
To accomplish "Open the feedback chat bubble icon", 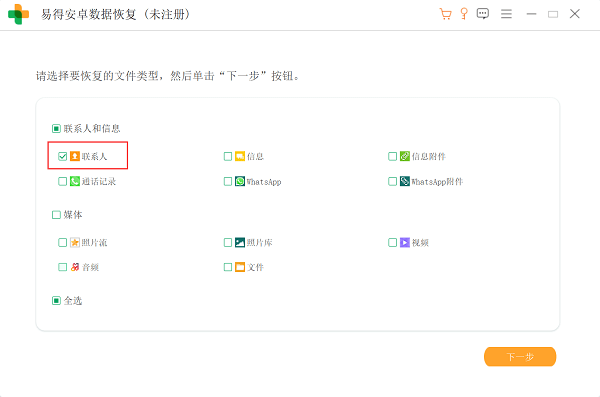I will 483,14.
